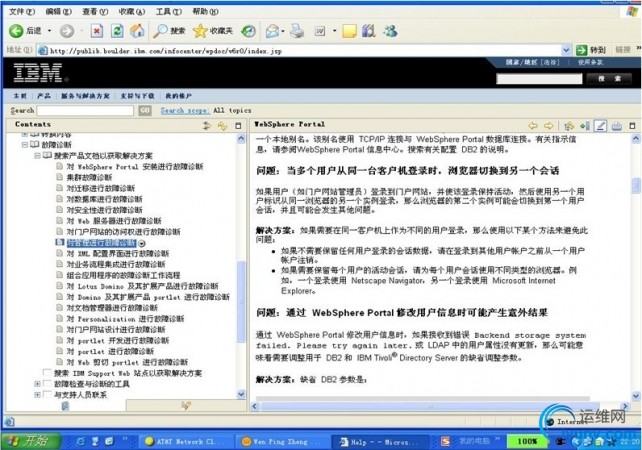Open the address bar dropdown arrow

(x=566, y=50)
